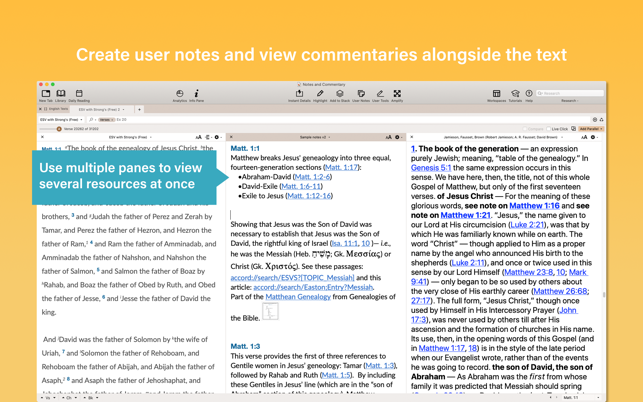Open the Verses search scope token
The width and height of the screenshot is (643, 402).
point(106,119)
